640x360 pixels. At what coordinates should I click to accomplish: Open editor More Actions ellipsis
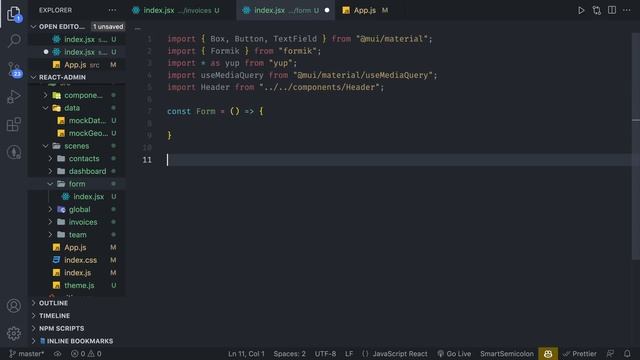(x=627, y=10)
